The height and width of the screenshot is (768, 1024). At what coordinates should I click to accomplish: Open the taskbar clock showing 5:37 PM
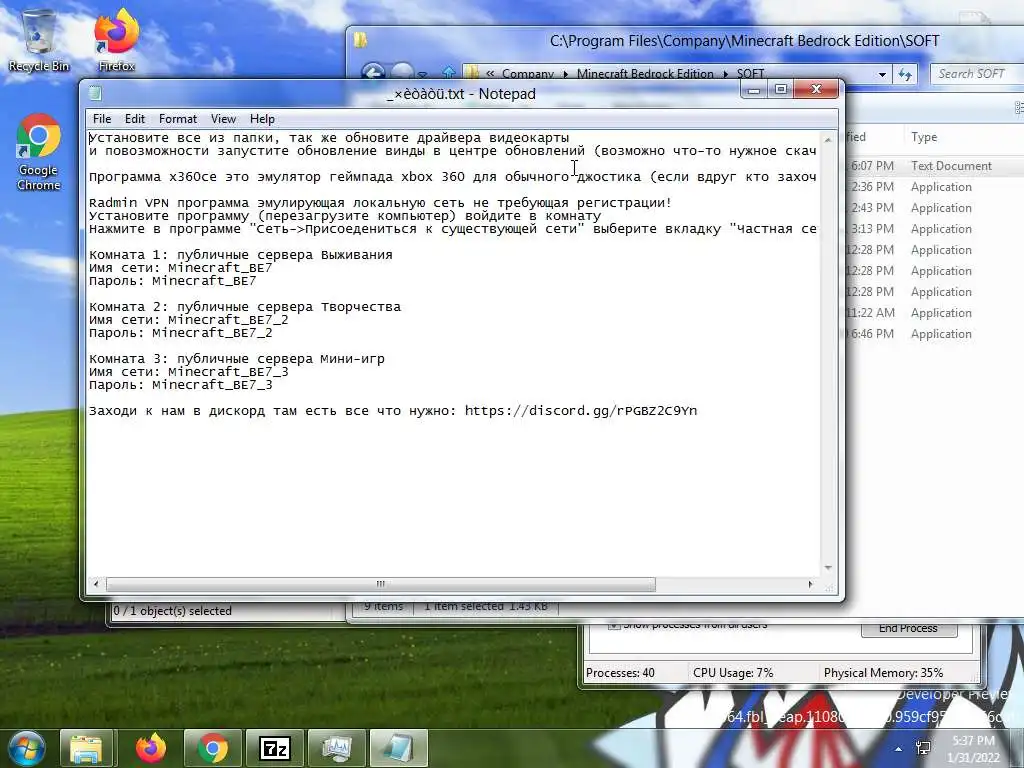973,749
